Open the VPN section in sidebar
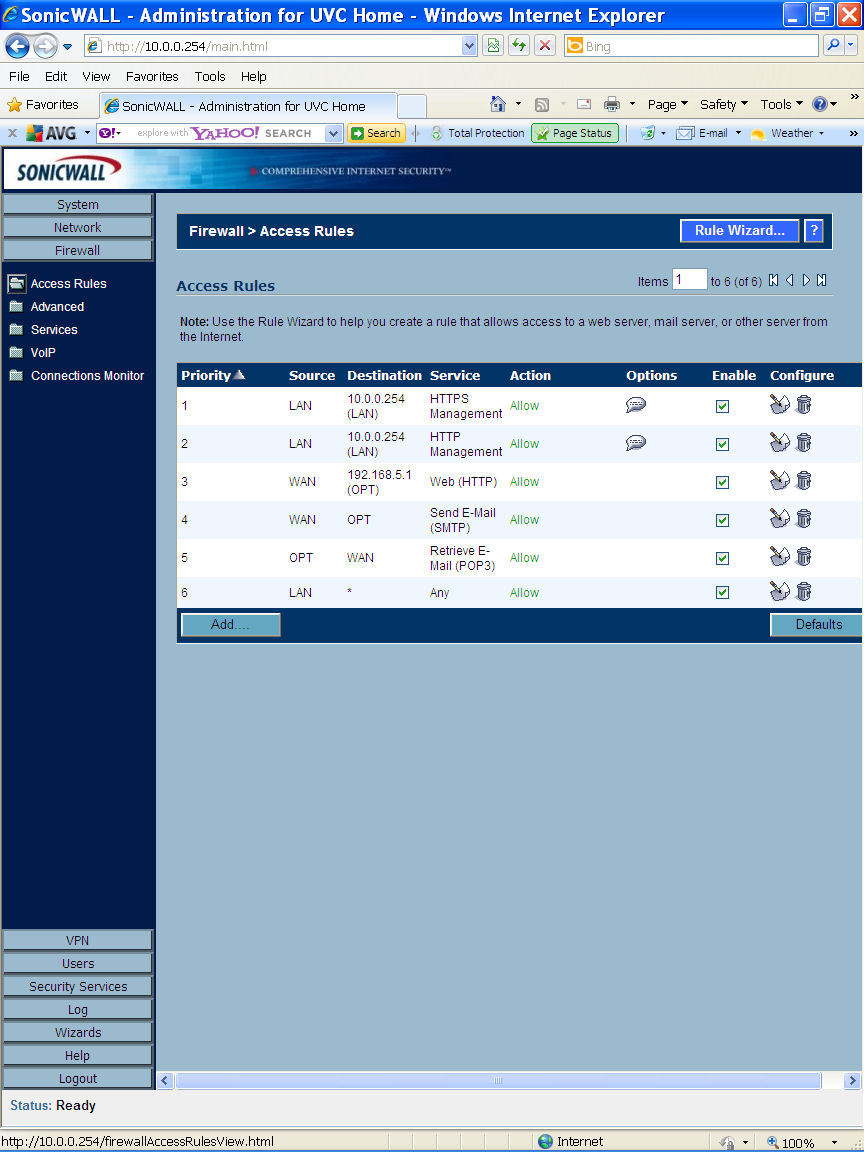 78,940
